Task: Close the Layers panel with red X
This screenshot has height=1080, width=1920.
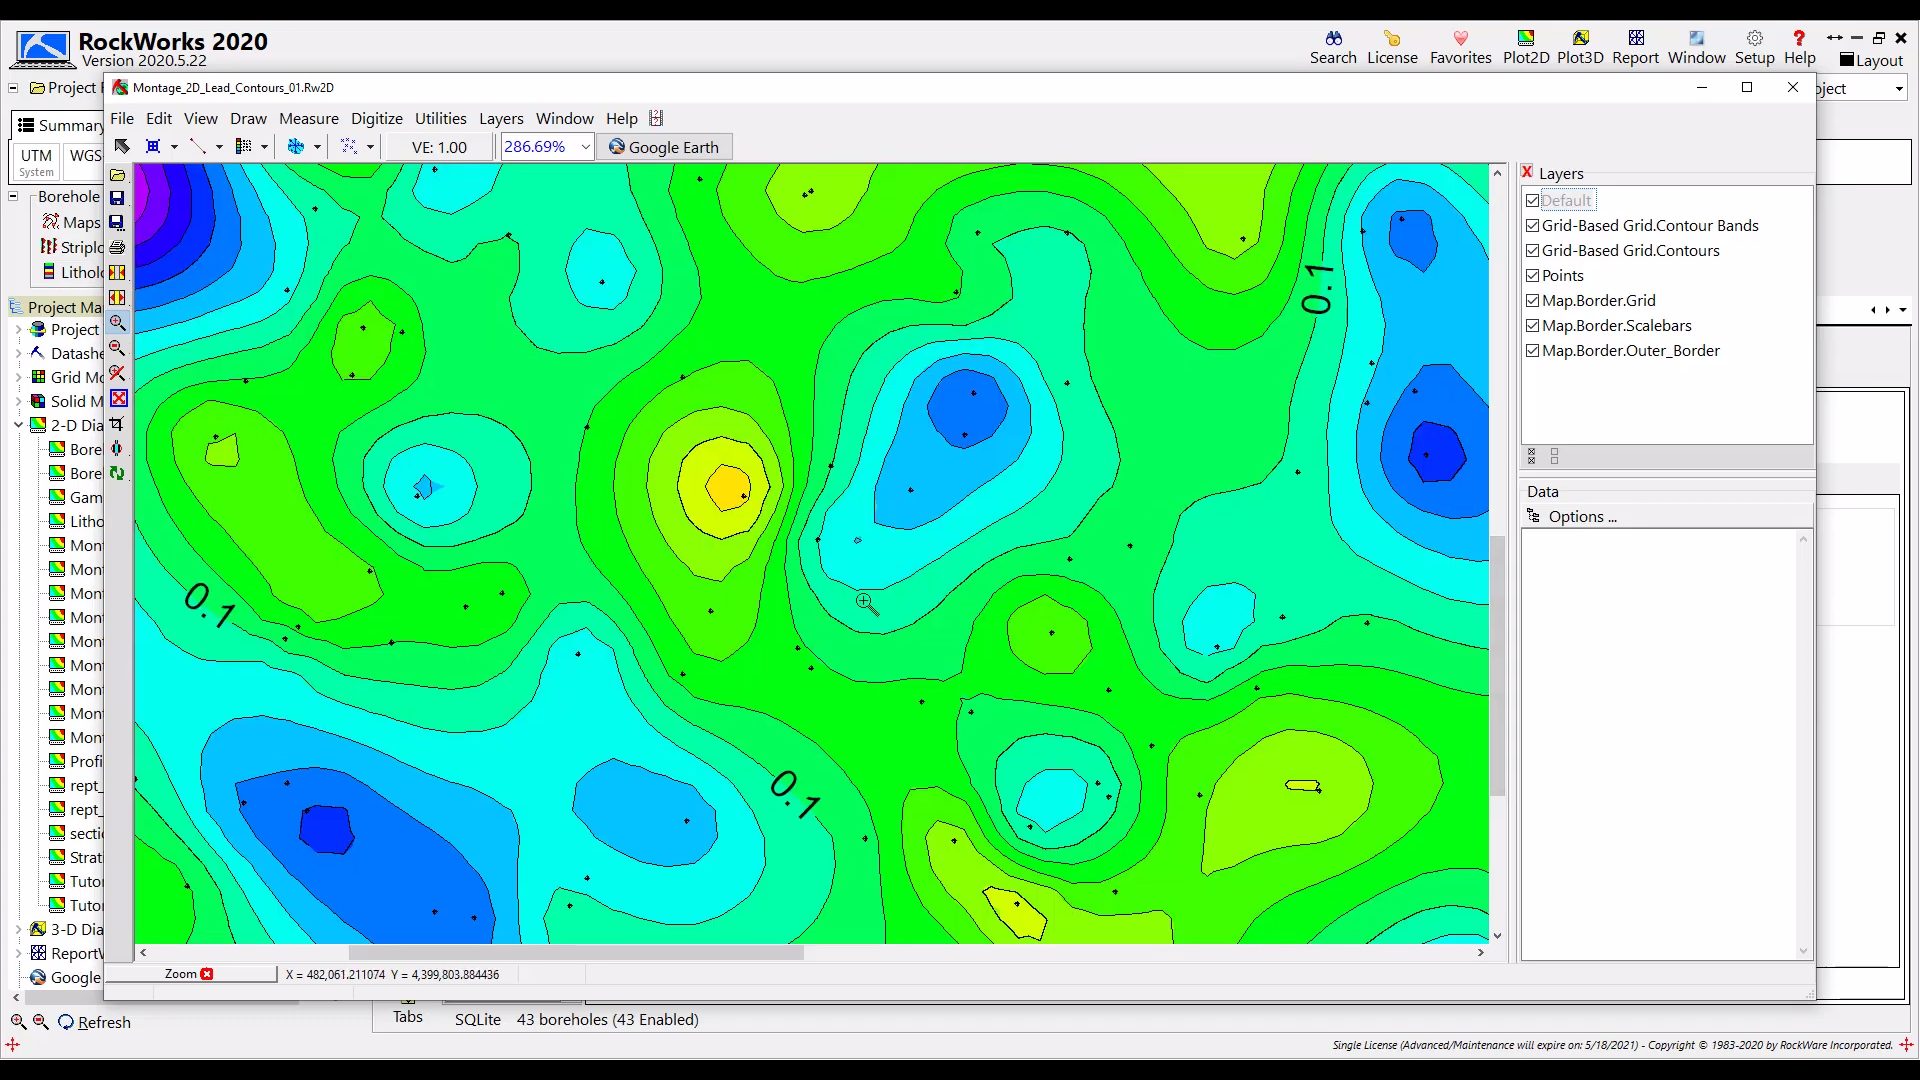Action: pyautogui.click(x=1527, y=172)
